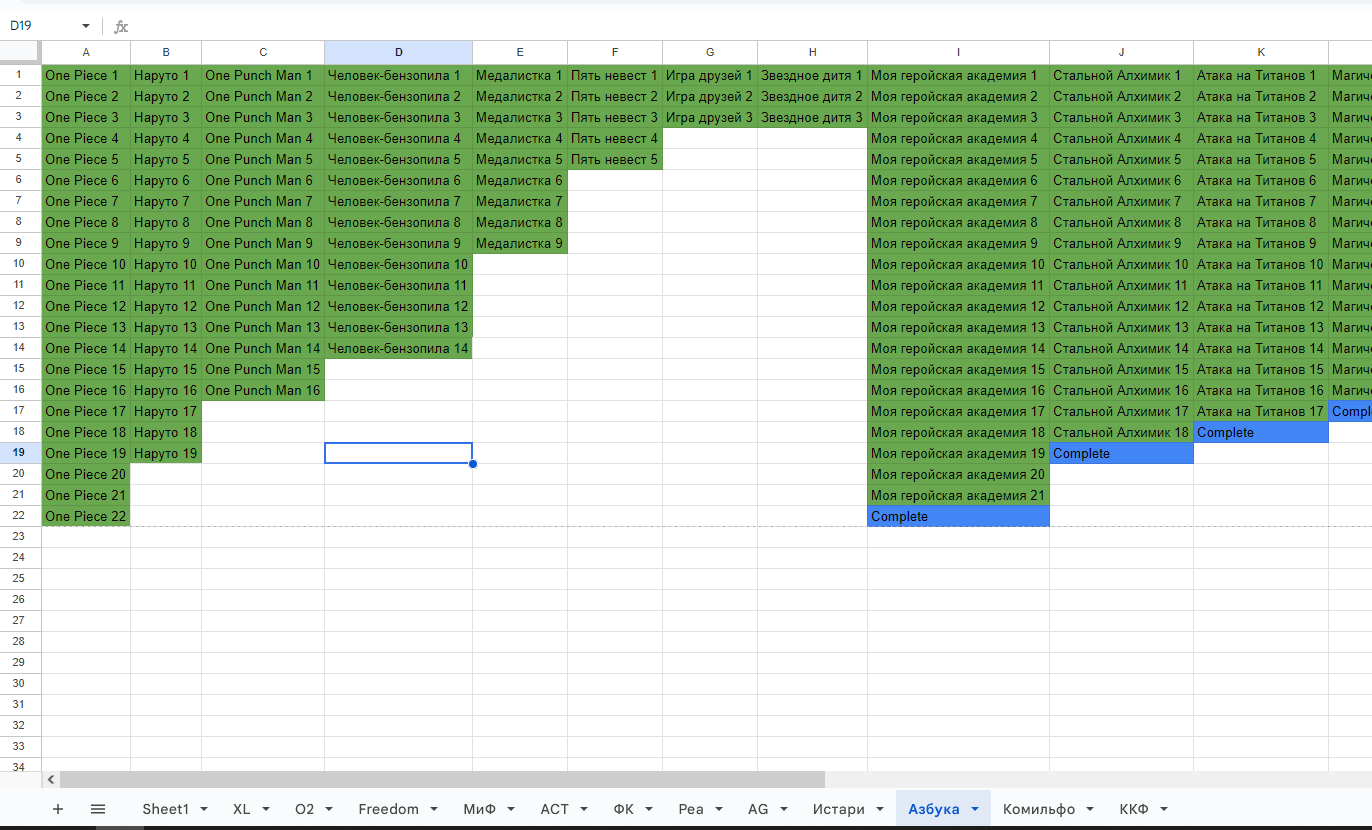Select cell 'Моя геройская академия 10'
The width and height of the screenshot is (1372, 830).
pos(958,264)
